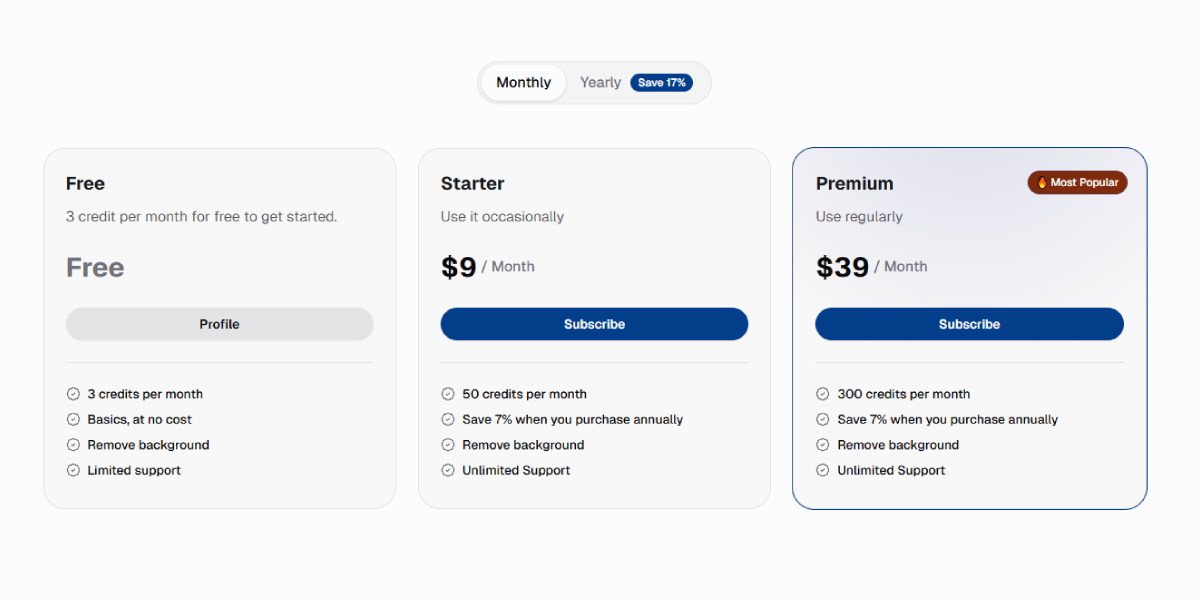Click check icon beside Limited support
This screenshot has width=1200, height=600.
[x=73, y=470]
